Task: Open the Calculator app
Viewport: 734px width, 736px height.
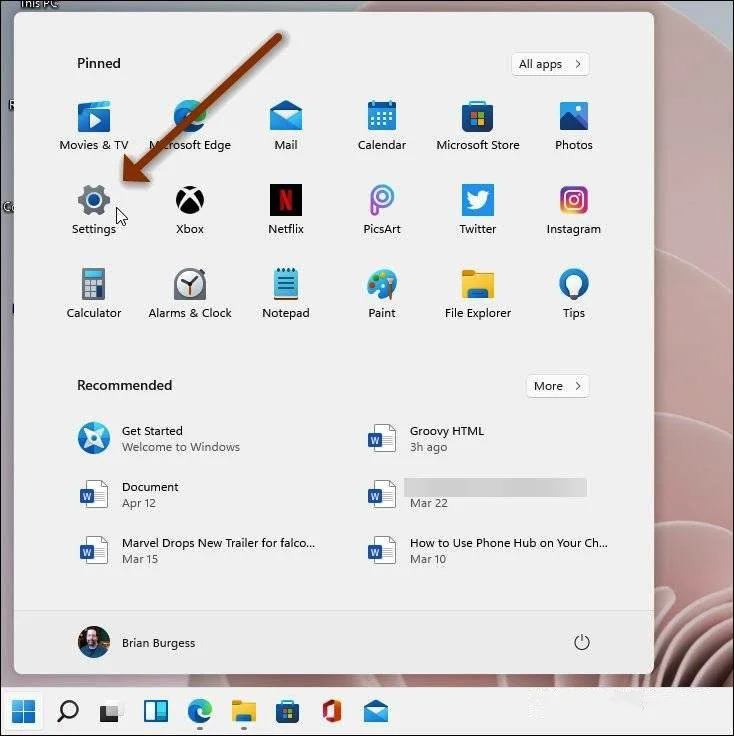Action: click(x=94, y=293)
